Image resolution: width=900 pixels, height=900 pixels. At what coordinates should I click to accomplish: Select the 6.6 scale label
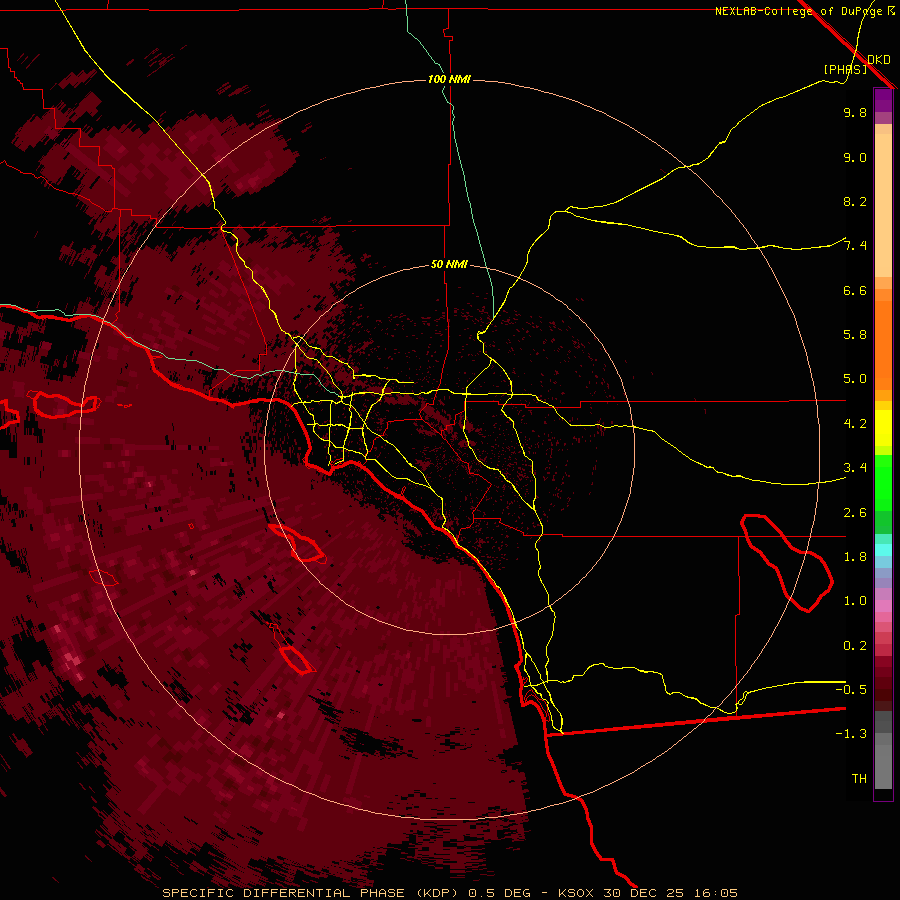click(x=855, y=290)
